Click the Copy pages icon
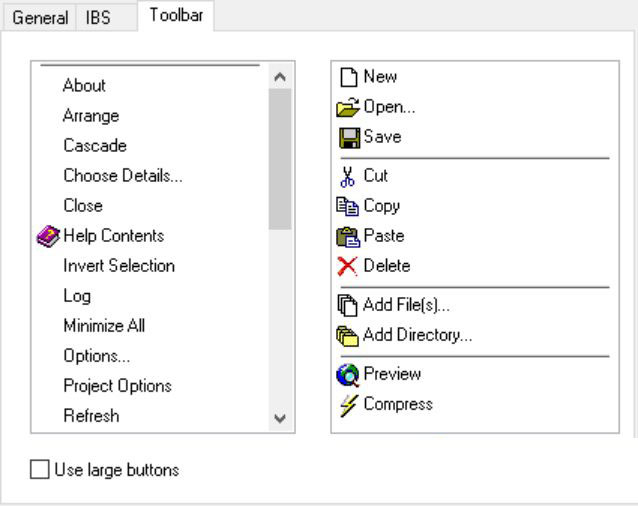 pyautogui.click(x=348, y=206)
